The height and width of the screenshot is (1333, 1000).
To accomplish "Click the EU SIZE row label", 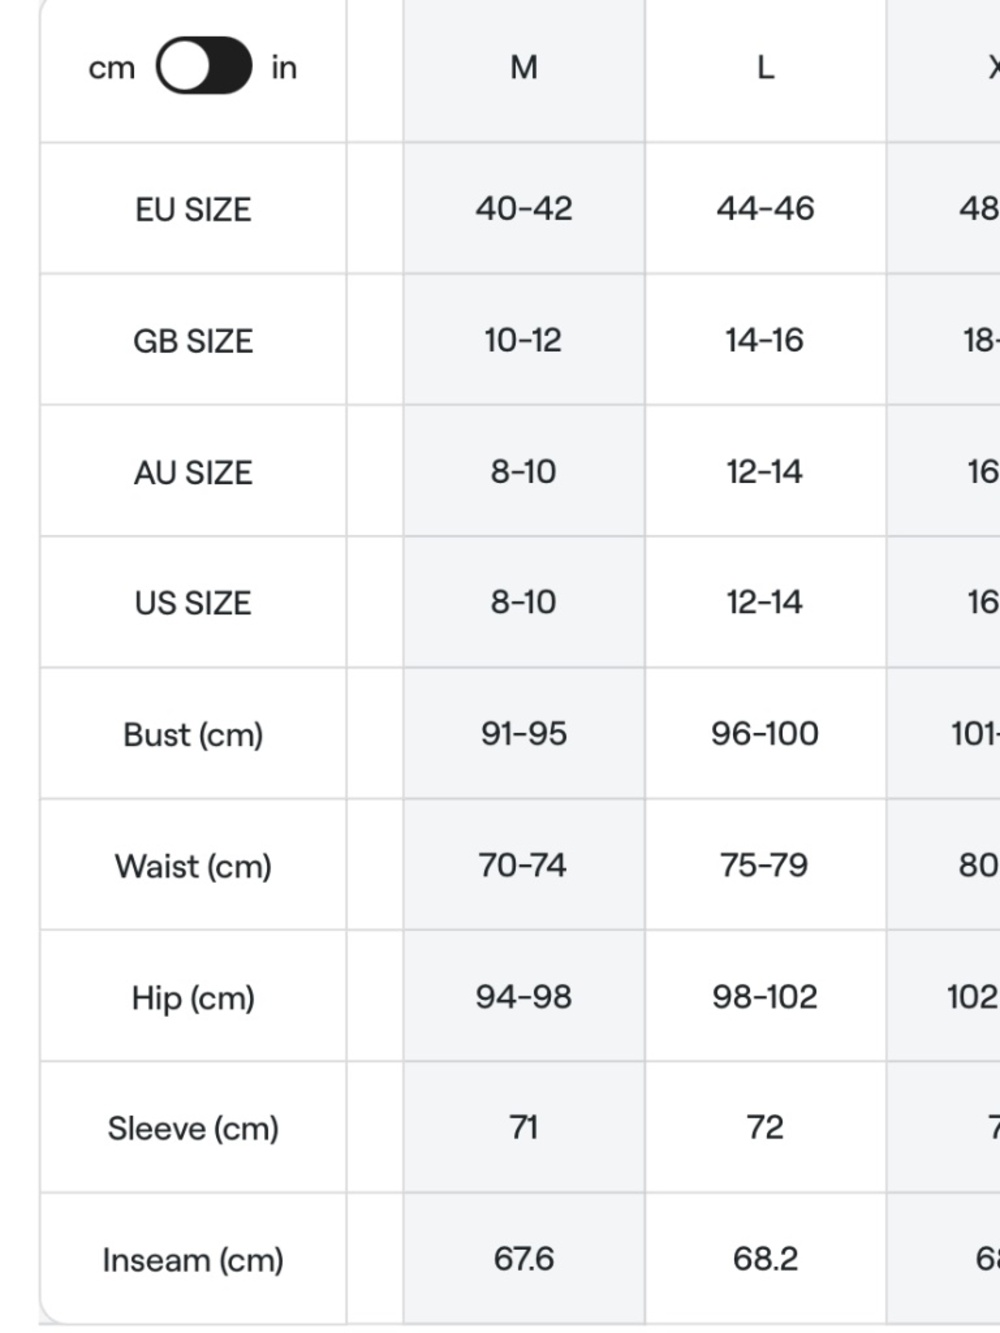I will tap(193, 209).
